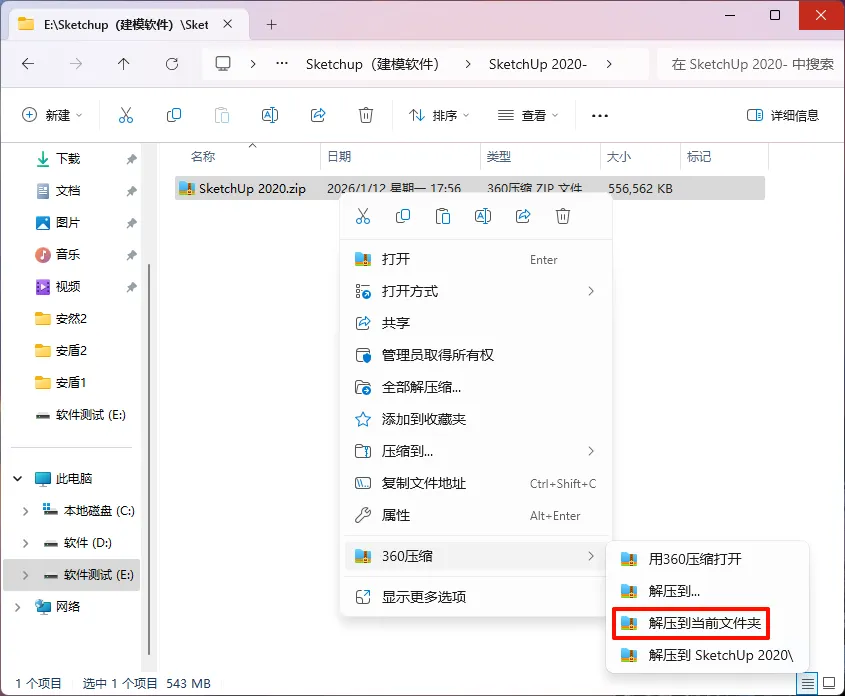Open the toolbar See more ellipsis menu

pyautogui.click(x=600, y=115)
